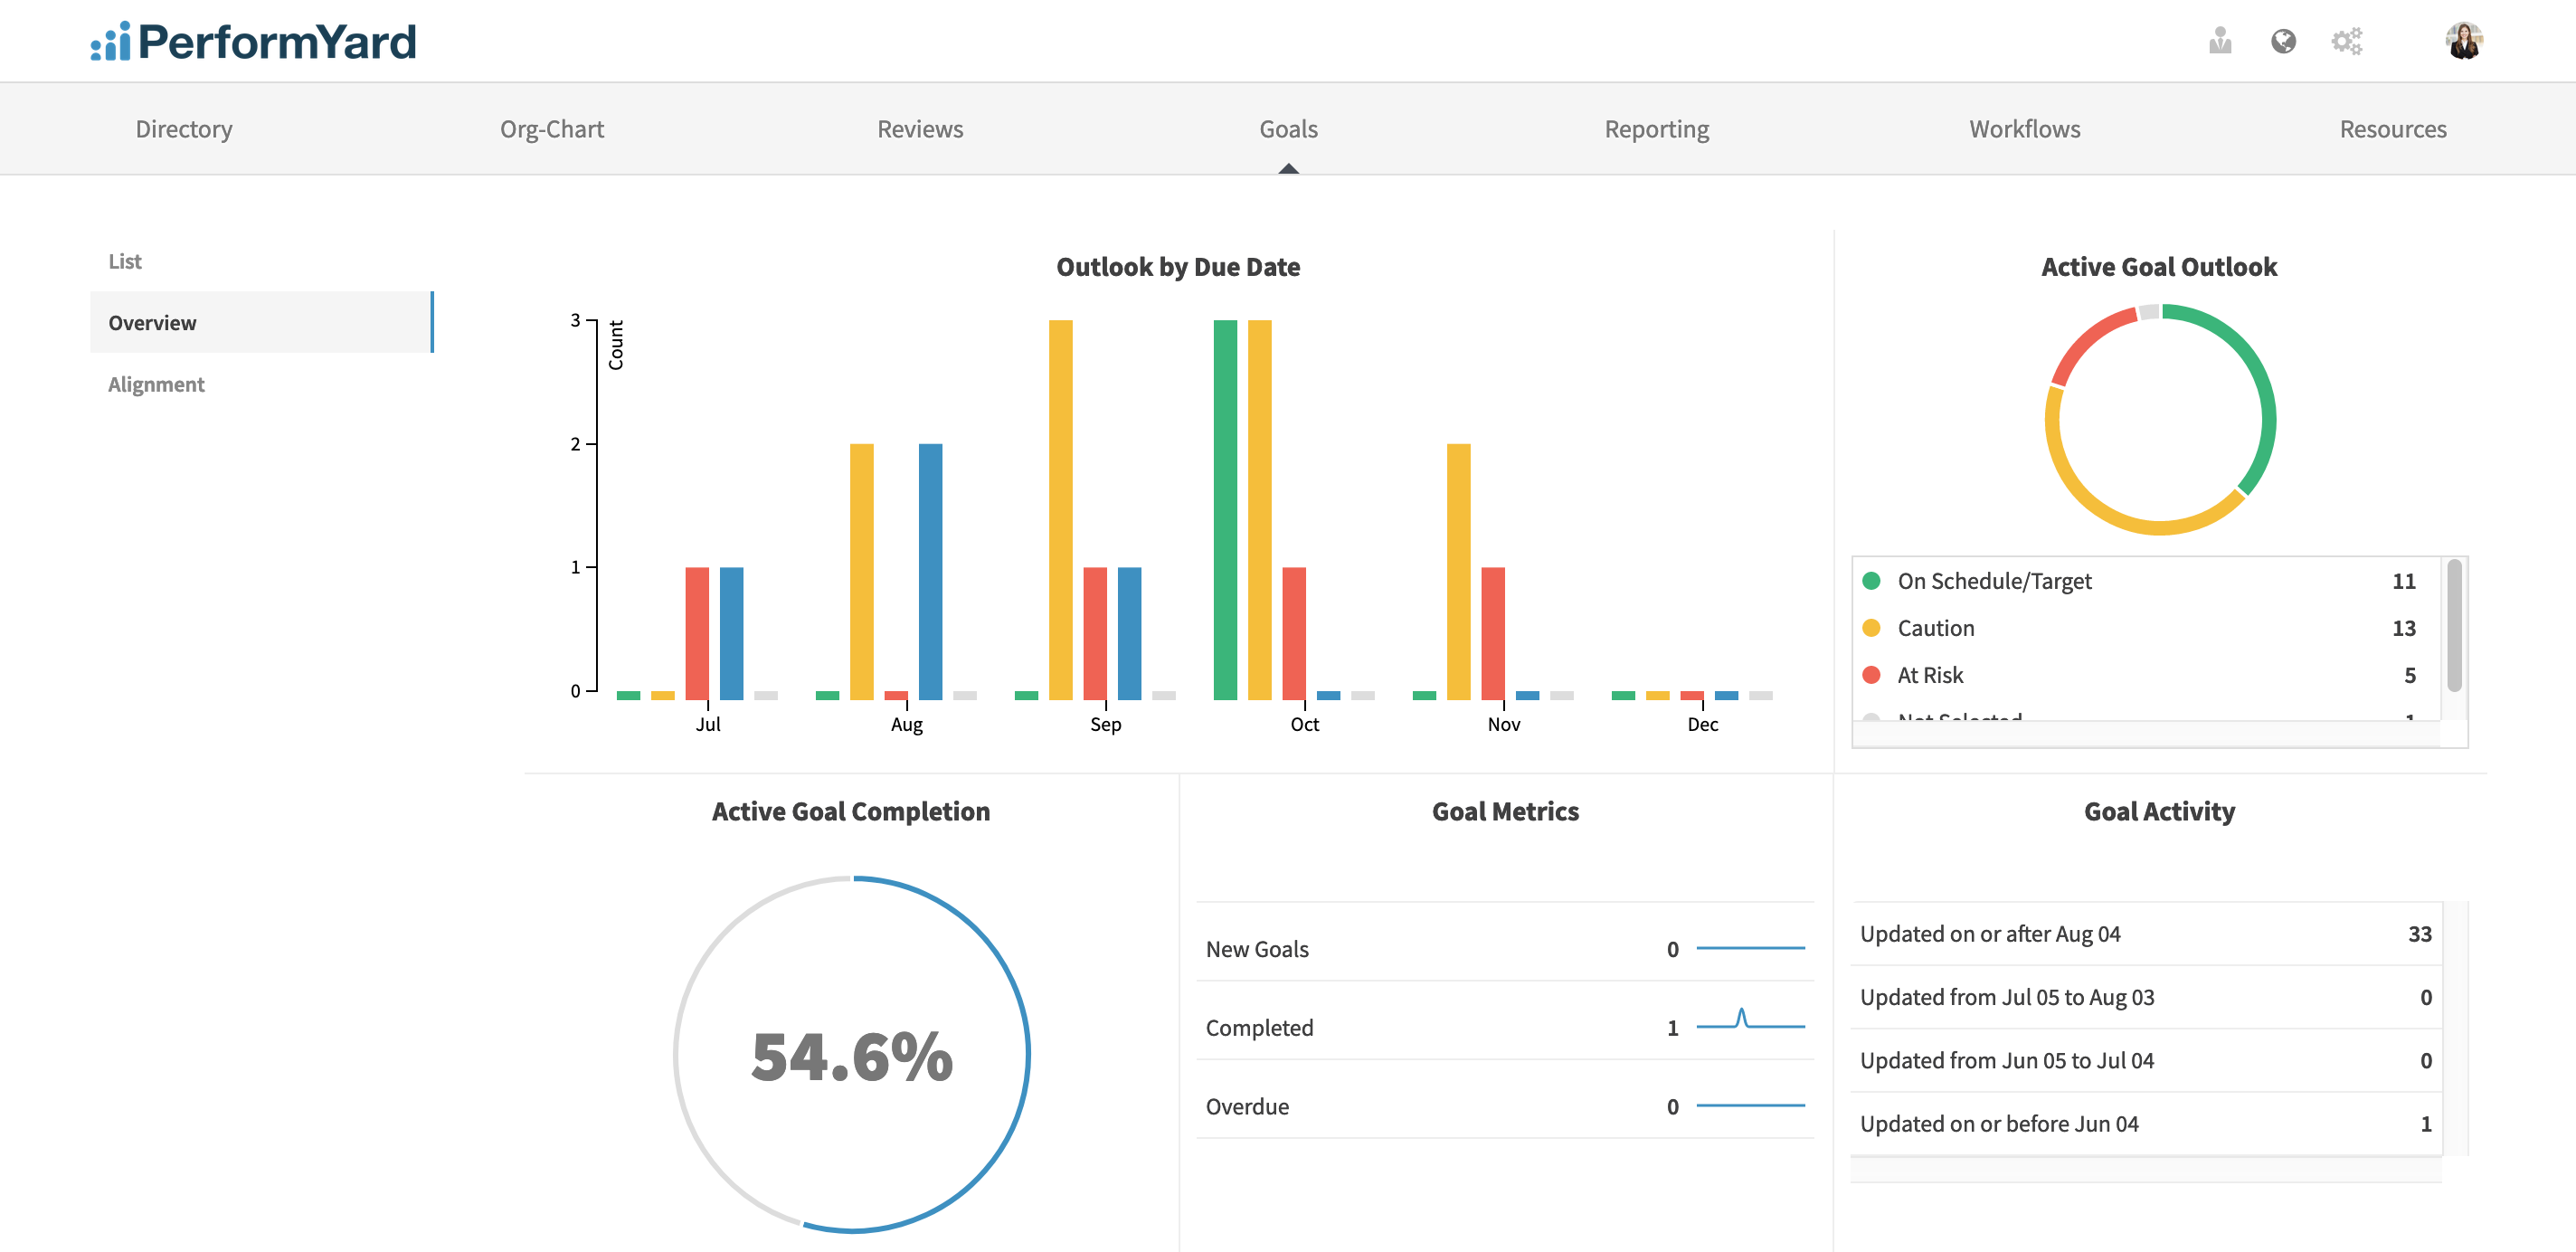Go to the Workflows tab
This screenshot has width=2576, height=1252.
coord(2024,129)
